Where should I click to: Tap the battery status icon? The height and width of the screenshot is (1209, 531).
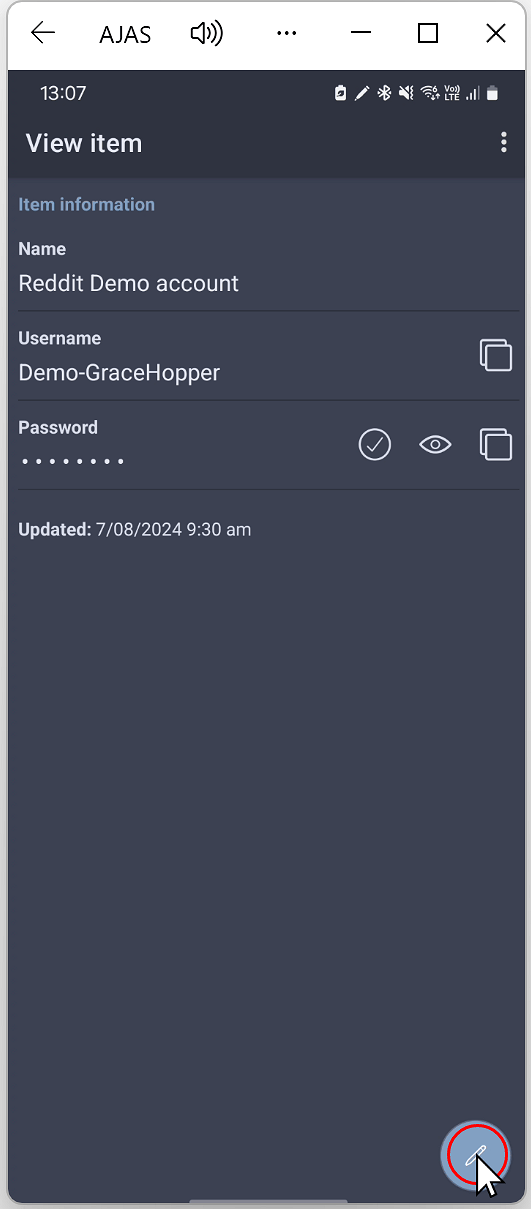click(492, 93)
